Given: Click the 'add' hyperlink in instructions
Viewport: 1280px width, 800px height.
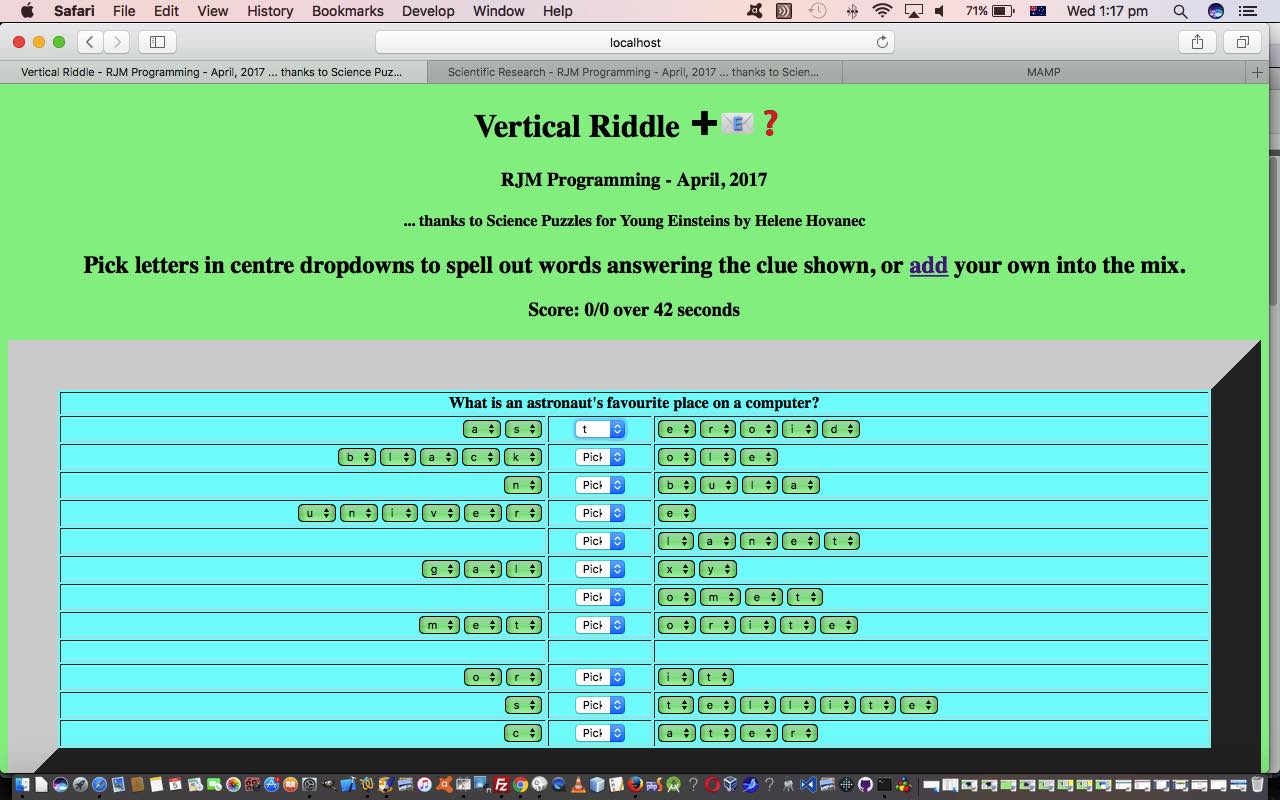Looking at the screenshot, I should (928, 265).
